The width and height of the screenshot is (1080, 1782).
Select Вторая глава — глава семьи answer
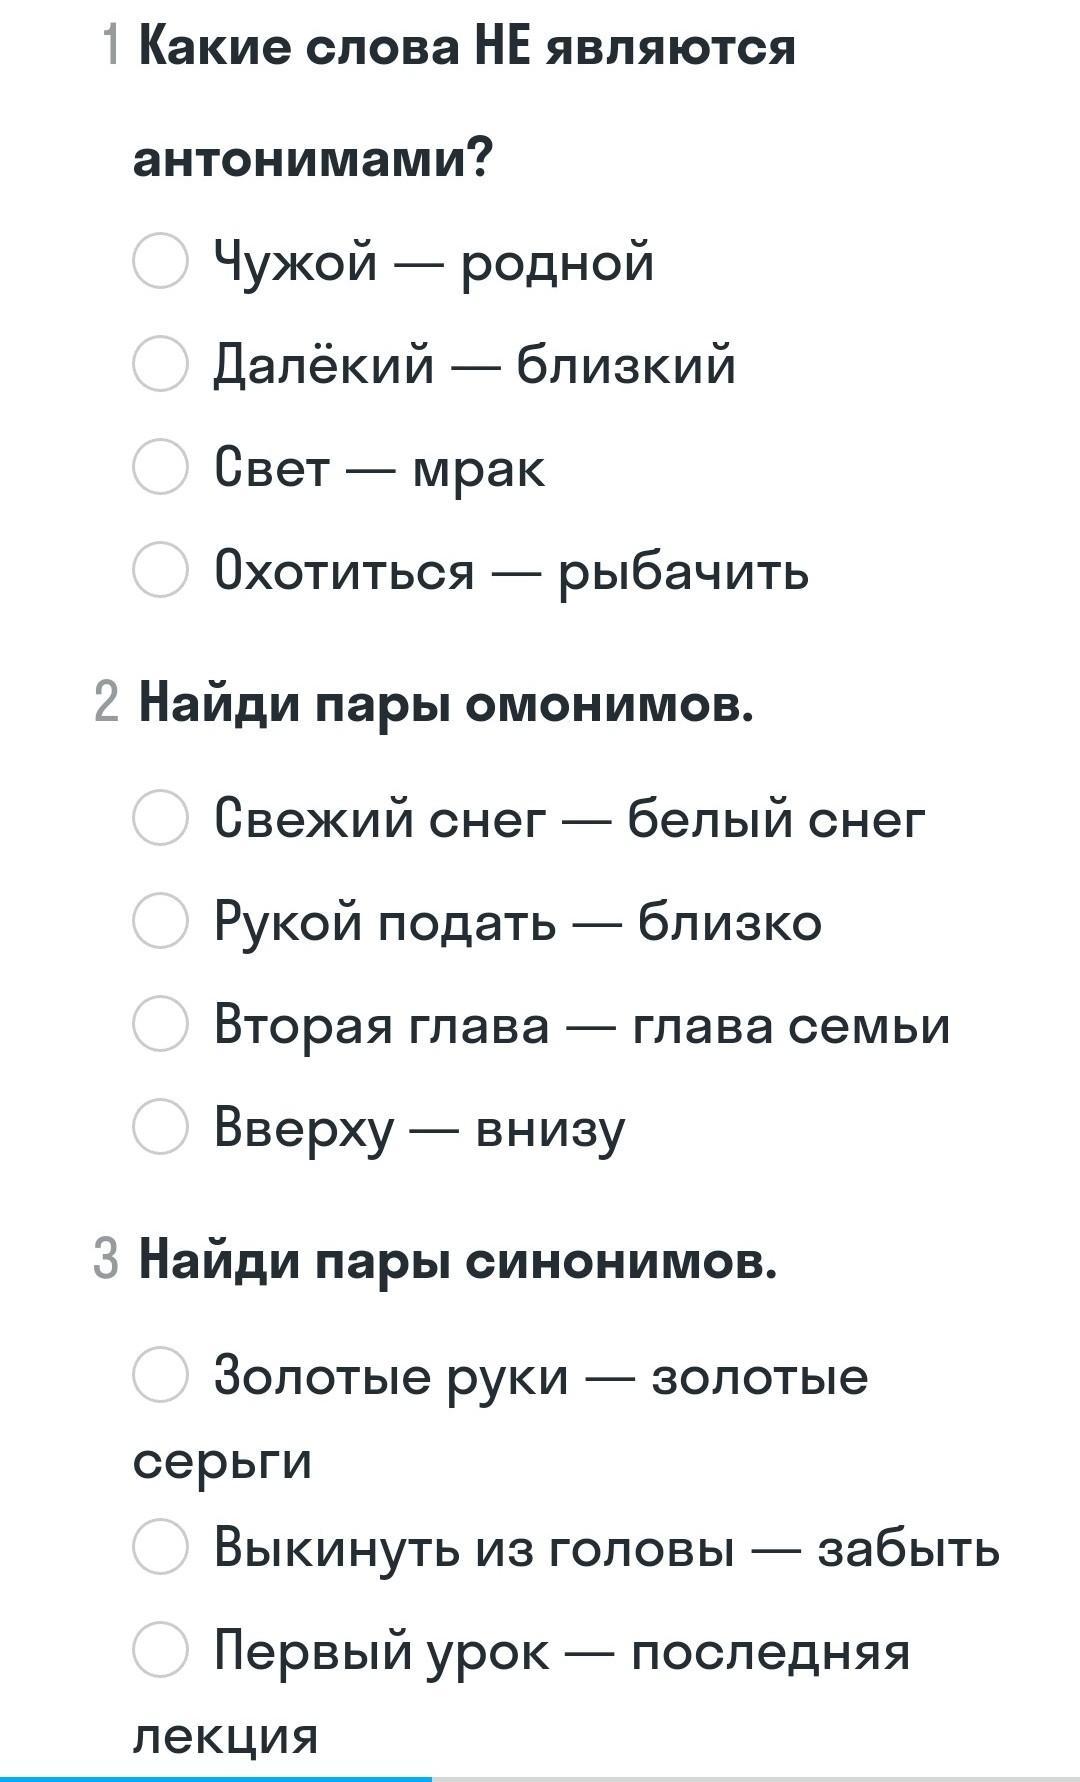point(160,1024)
